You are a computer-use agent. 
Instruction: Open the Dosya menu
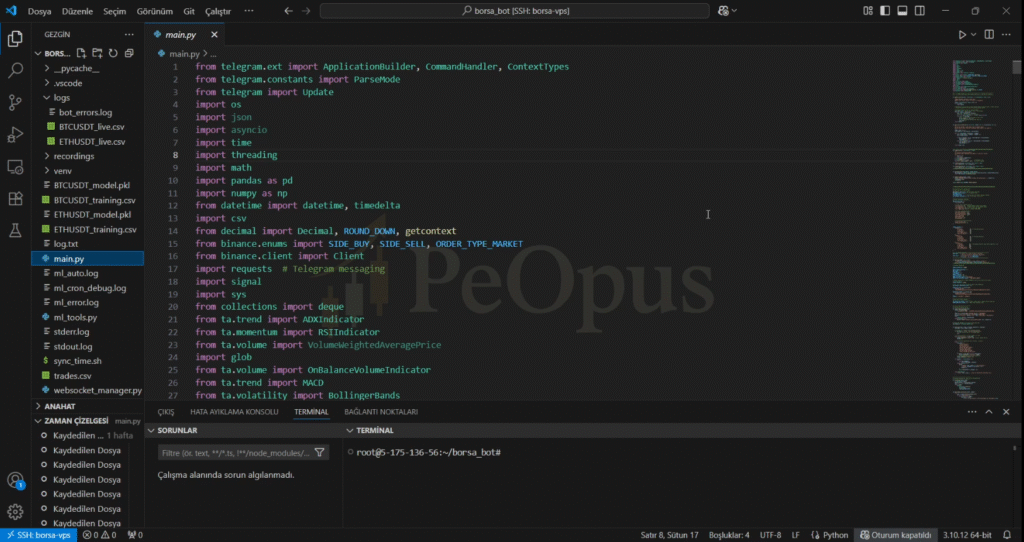39,11
